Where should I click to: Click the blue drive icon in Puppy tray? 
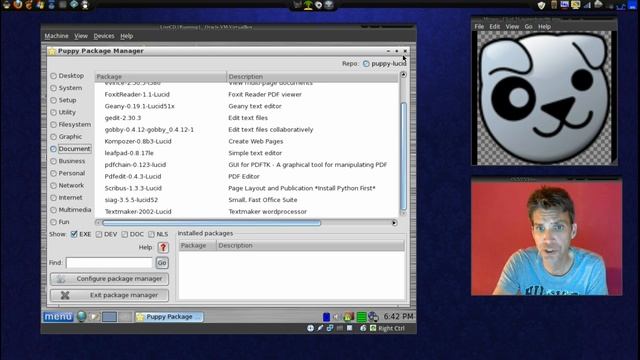pyautogui.click(x=326, y=317)
